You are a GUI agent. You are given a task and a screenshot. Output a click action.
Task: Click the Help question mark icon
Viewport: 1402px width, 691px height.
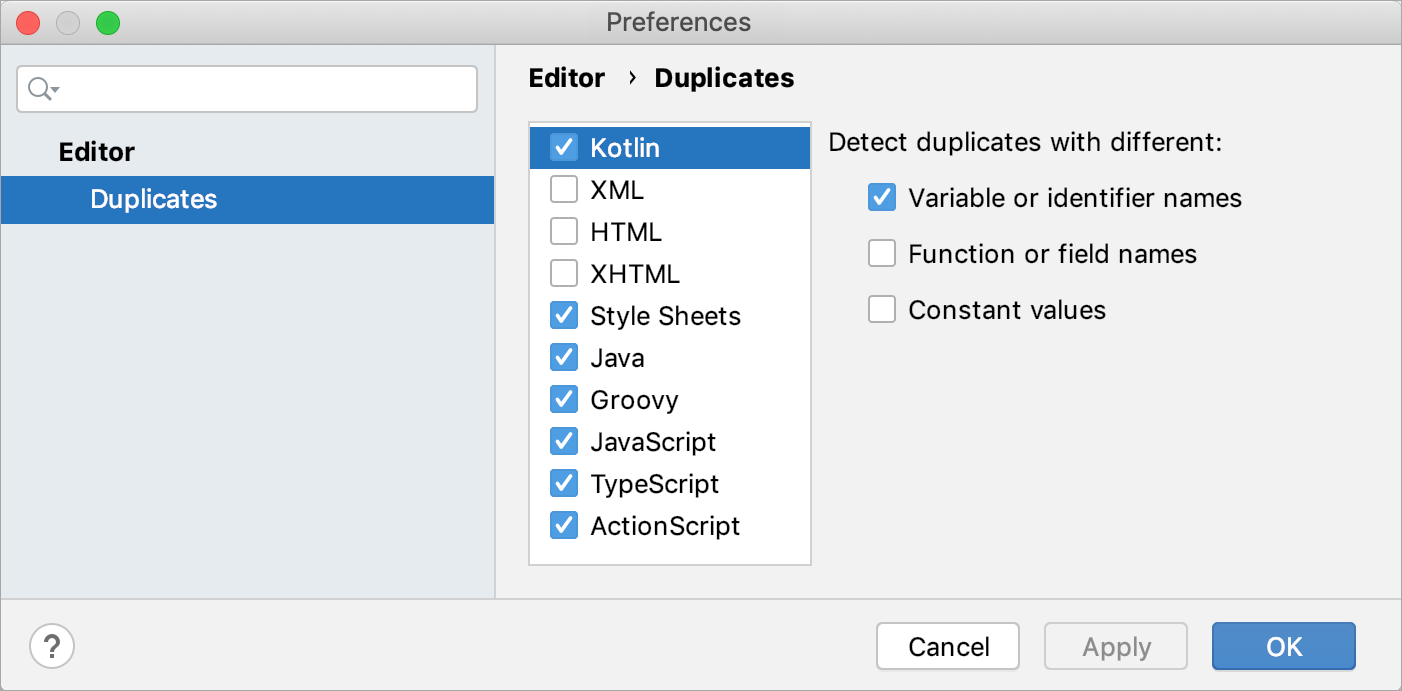[x=52, y=646]
